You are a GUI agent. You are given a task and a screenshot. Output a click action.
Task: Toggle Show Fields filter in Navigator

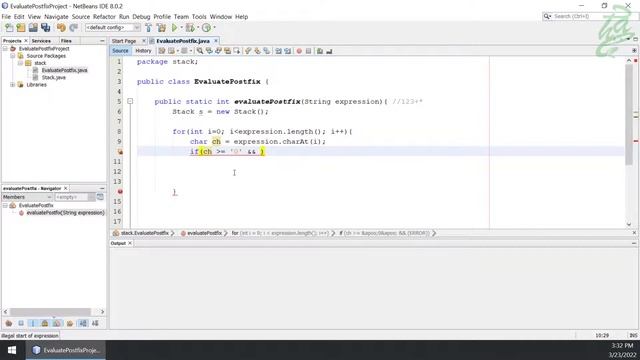click(x=21, y=323)
